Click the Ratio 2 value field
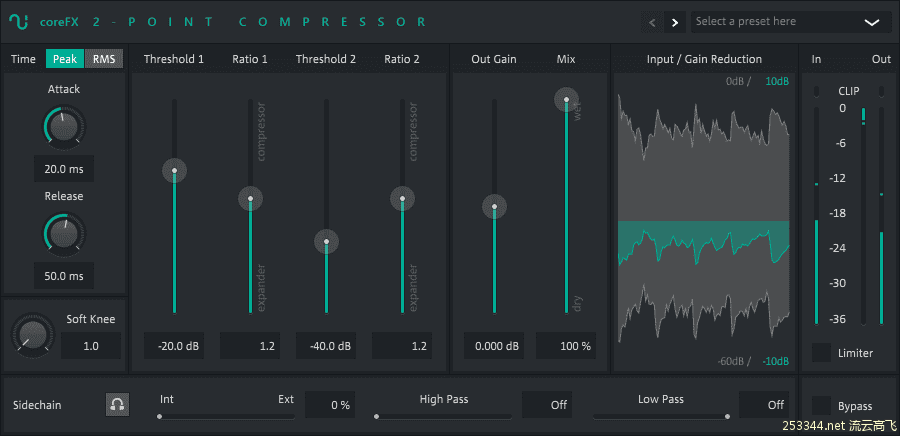Screen dimensions: 900x436 [x=402, y=346]
